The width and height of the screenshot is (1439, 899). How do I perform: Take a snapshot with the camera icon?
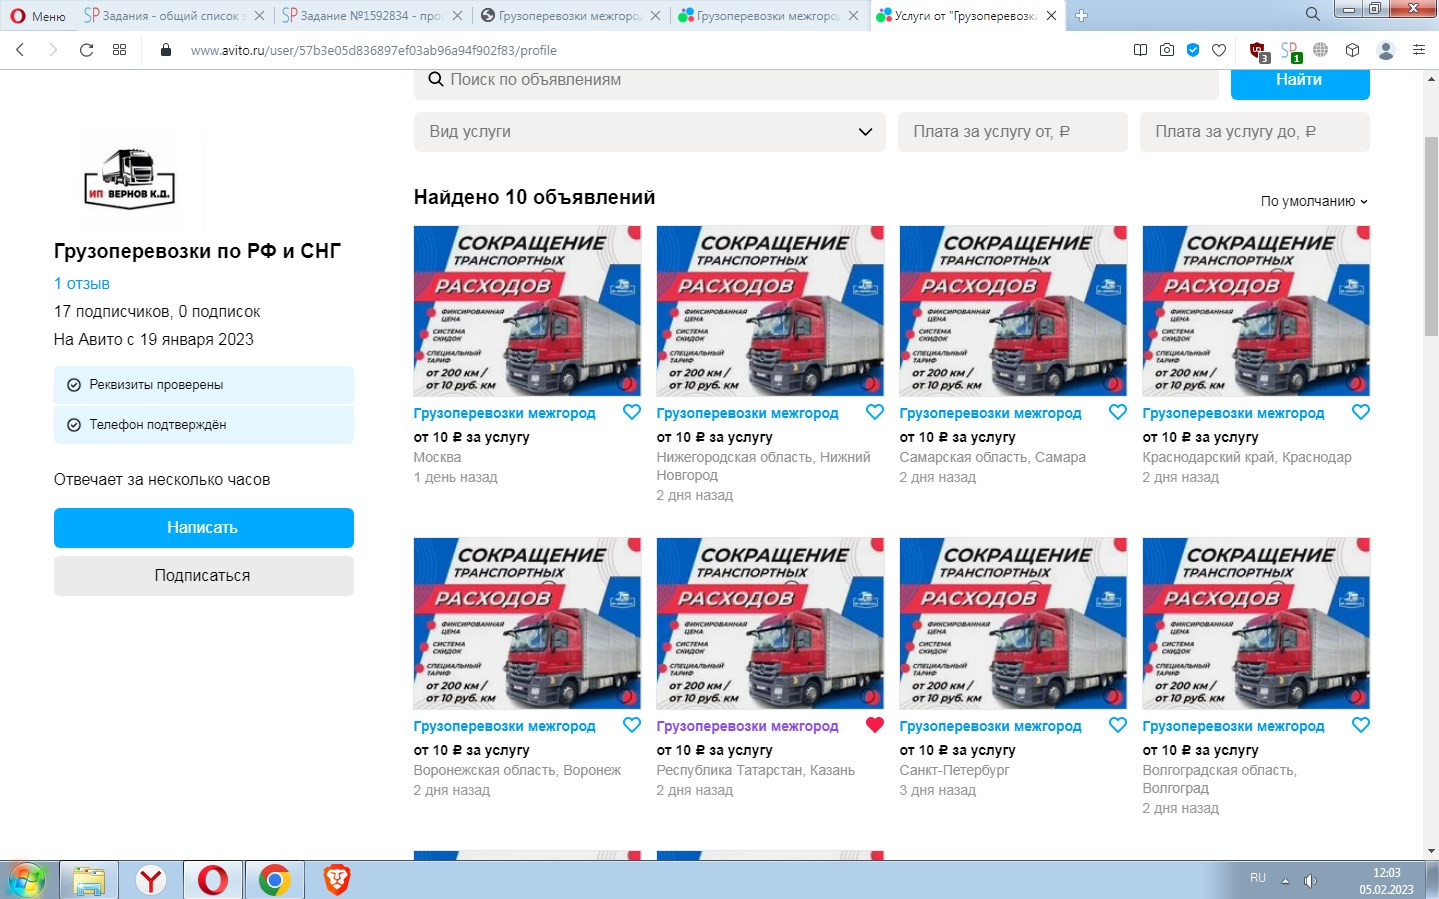pyautogui.click(x=1167, y=50)
